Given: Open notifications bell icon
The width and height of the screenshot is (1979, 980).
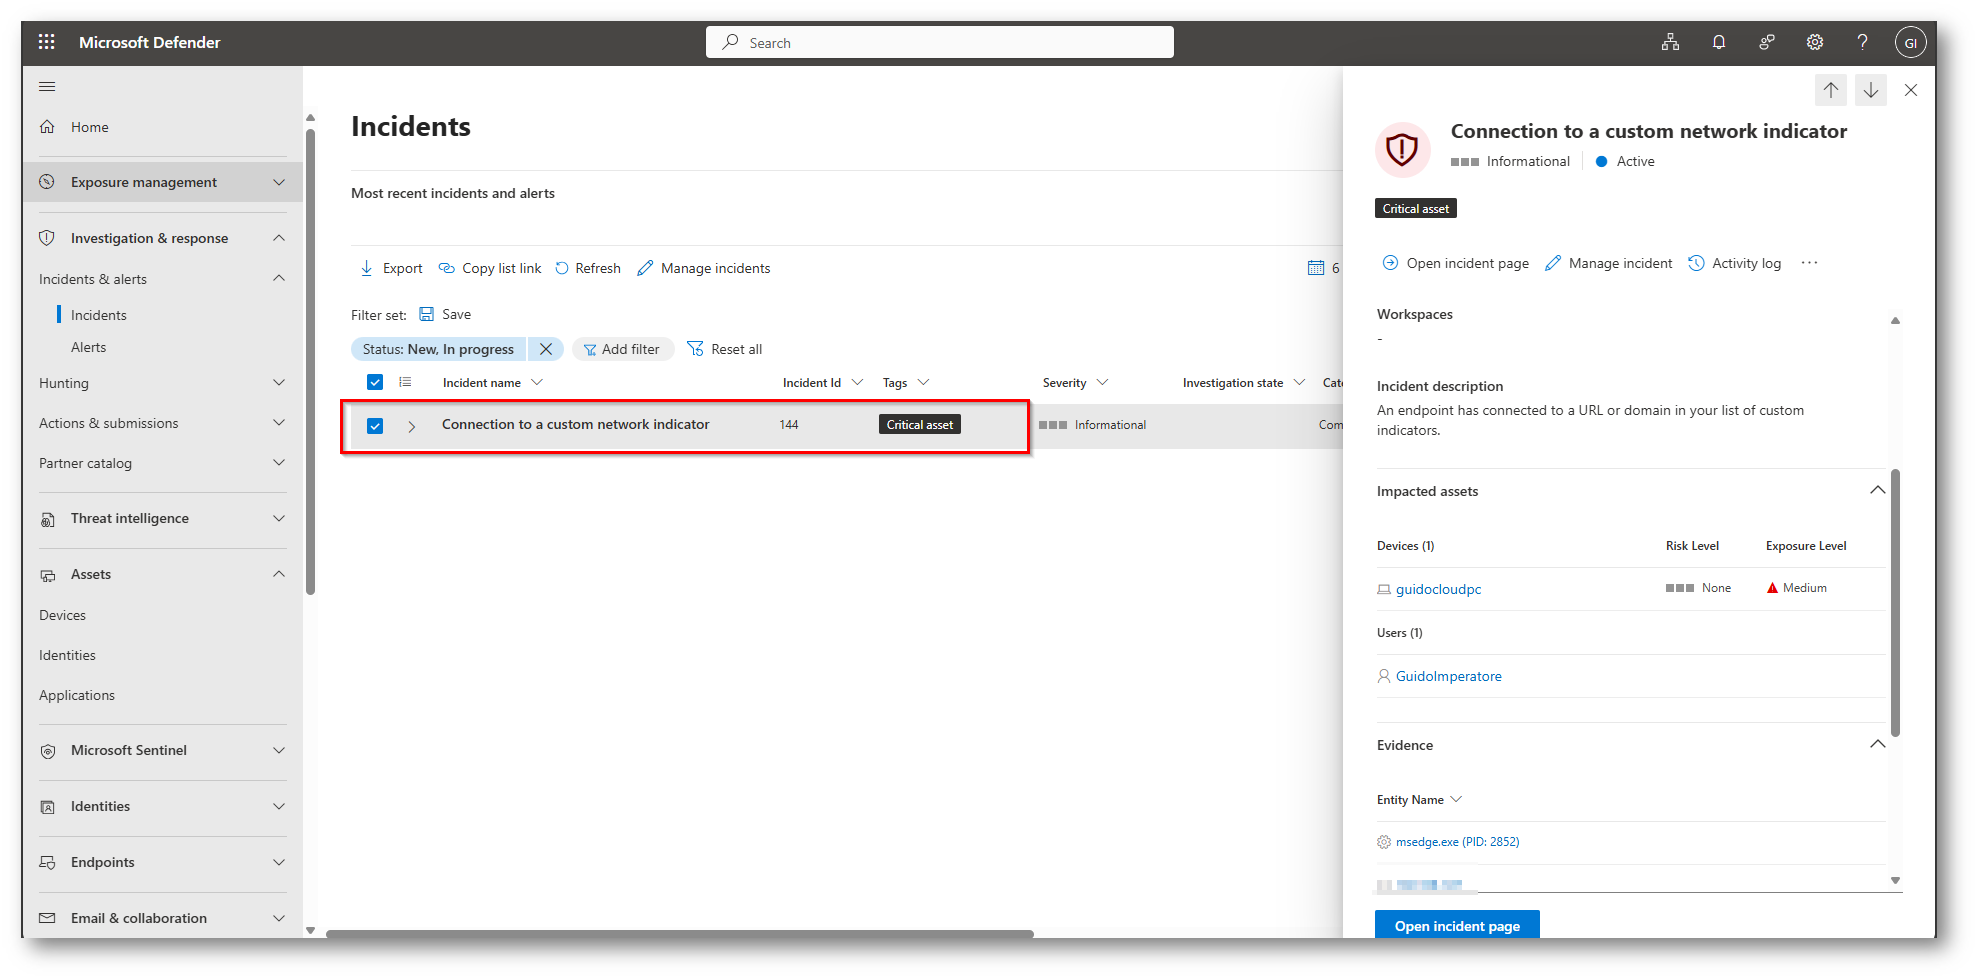Looking at the screenshot, I should click(x=1718, y=42).
